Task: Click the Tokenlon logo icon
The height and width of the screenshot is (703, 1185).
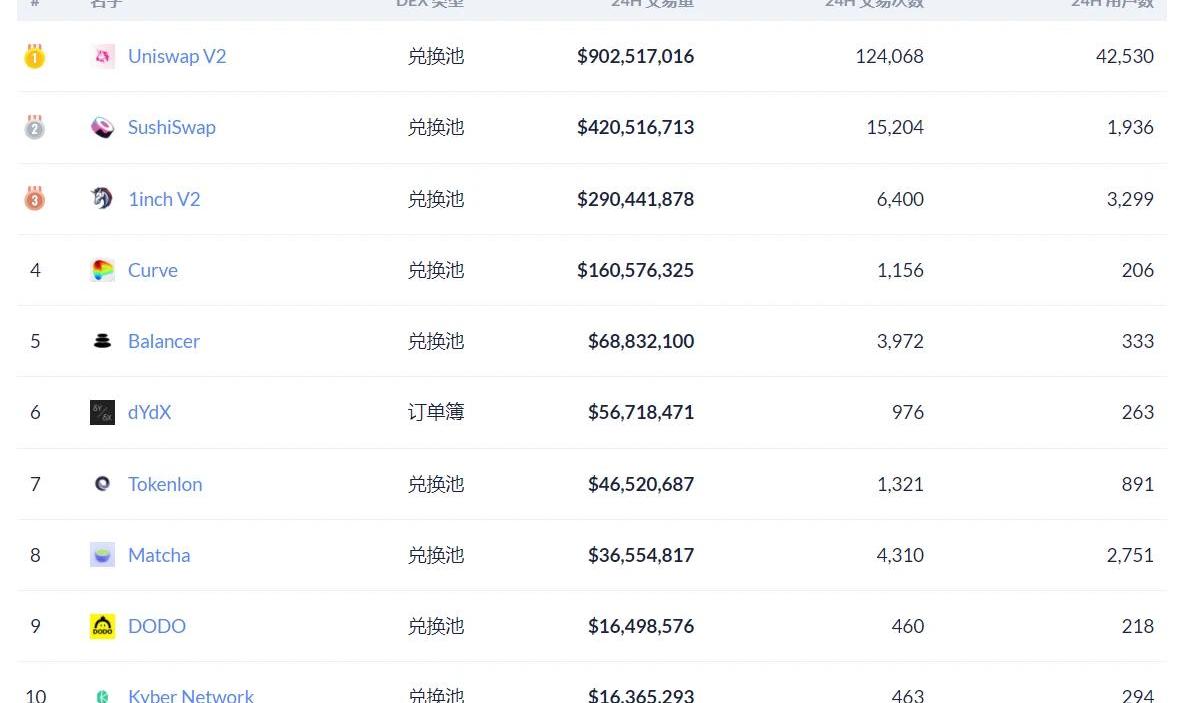Action: (x=102, y=484)
